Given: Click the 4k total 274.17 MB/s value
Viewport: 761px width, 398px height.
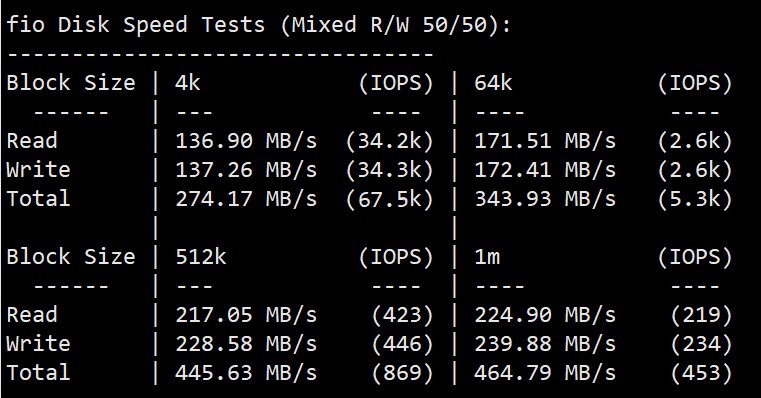Looking at the screenshot, I should click(x=246, y=199).
